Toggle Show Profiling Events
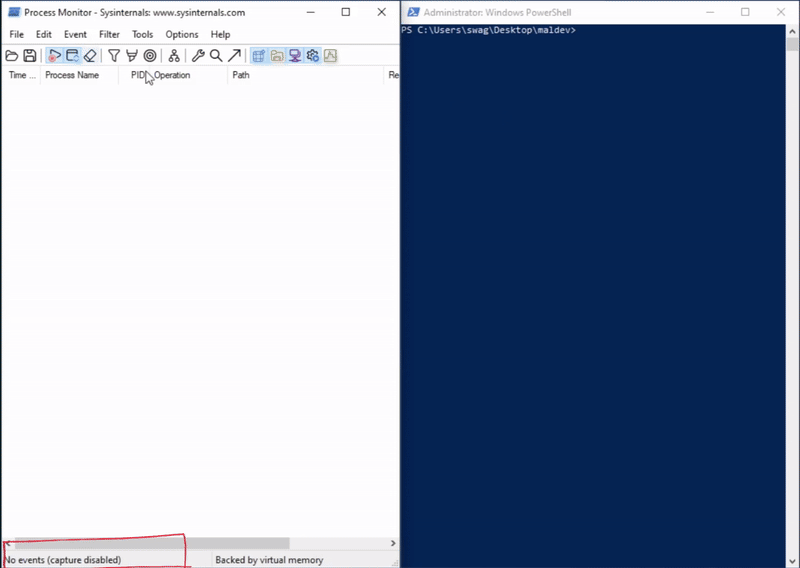Screen dimensions: 800x568 (x=331, y=56)
